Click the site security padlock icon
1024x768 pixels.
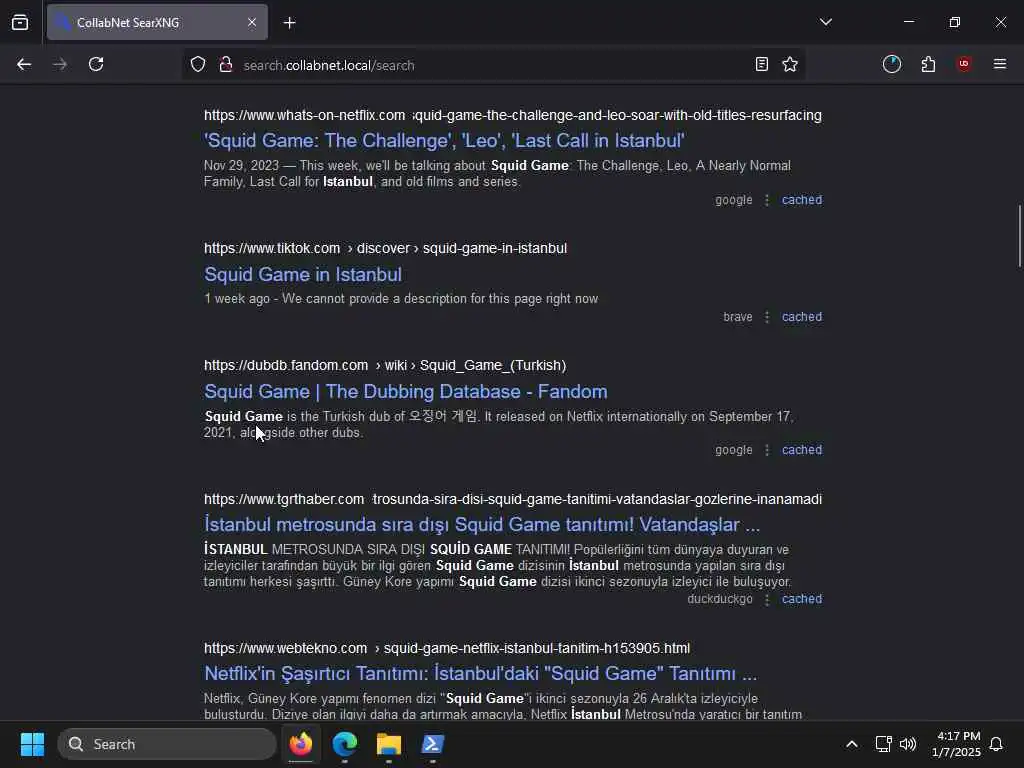pyautogui.click(x=226, y=65)
